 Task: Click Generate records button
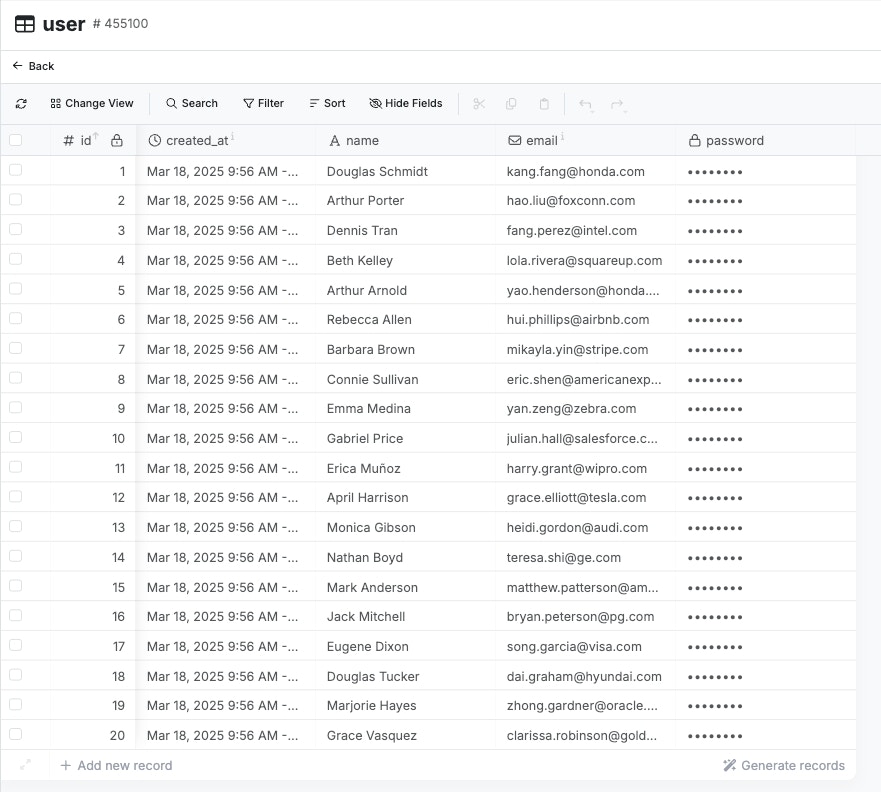784,765
